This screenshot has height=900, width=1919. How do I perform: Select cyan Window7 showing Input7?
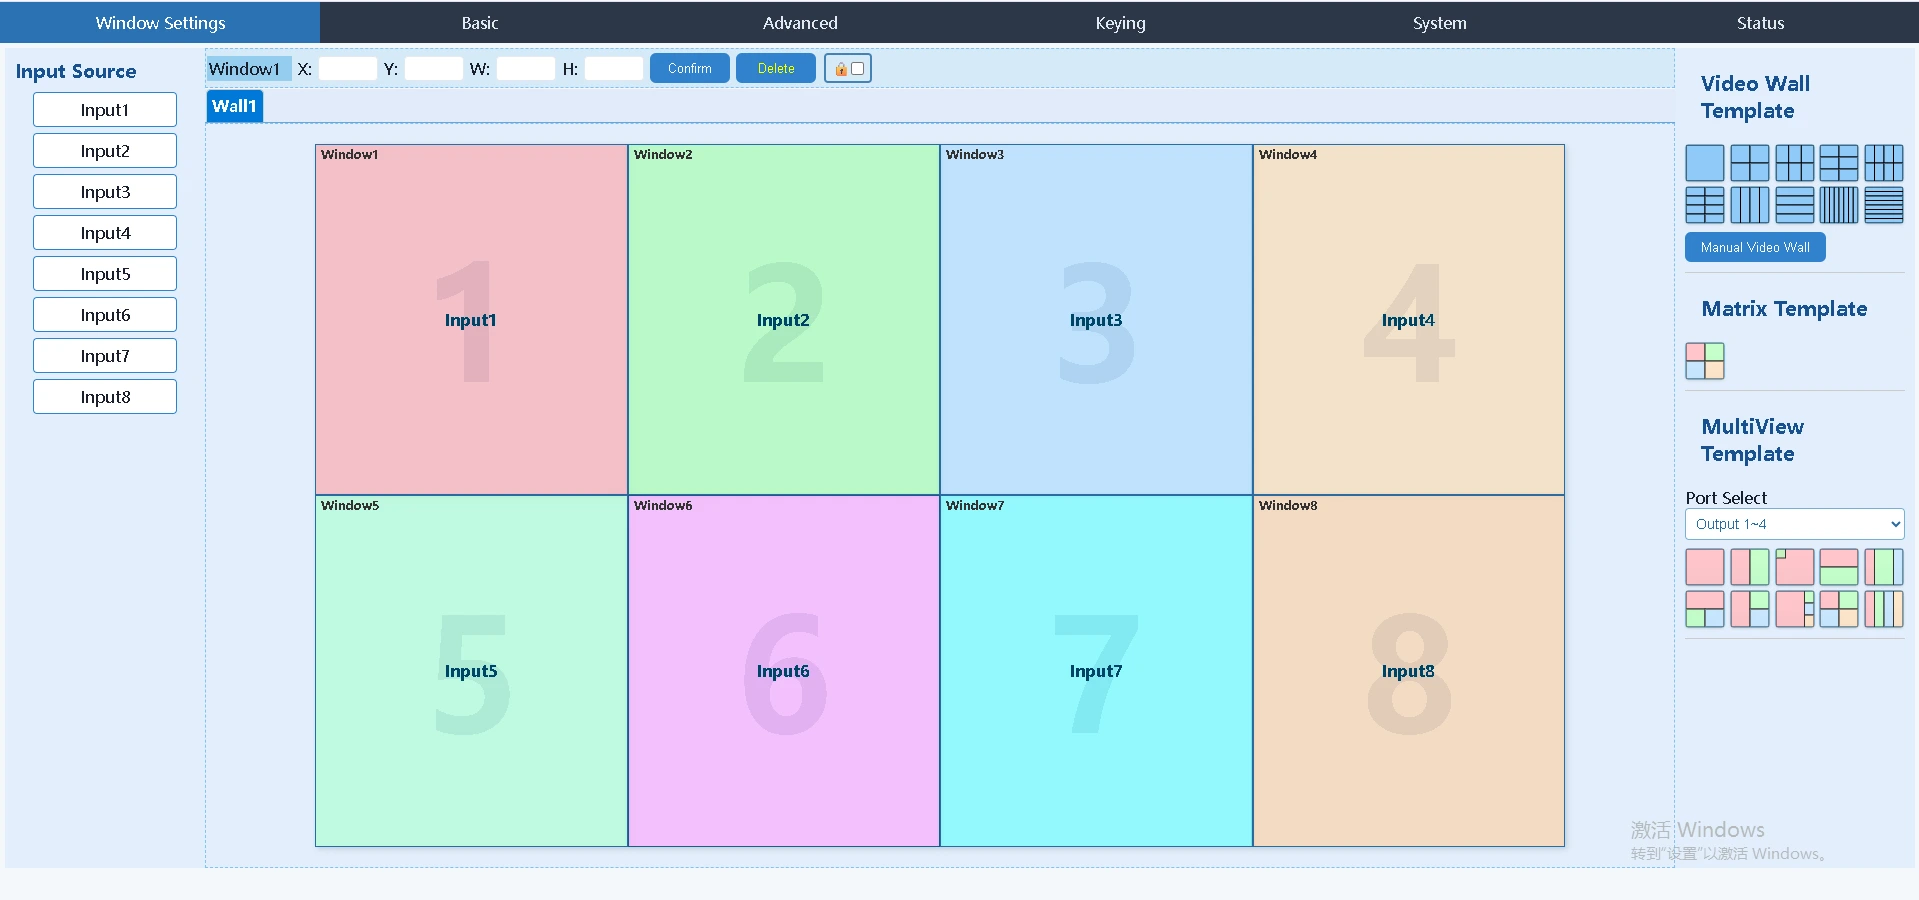[1096, 671]
